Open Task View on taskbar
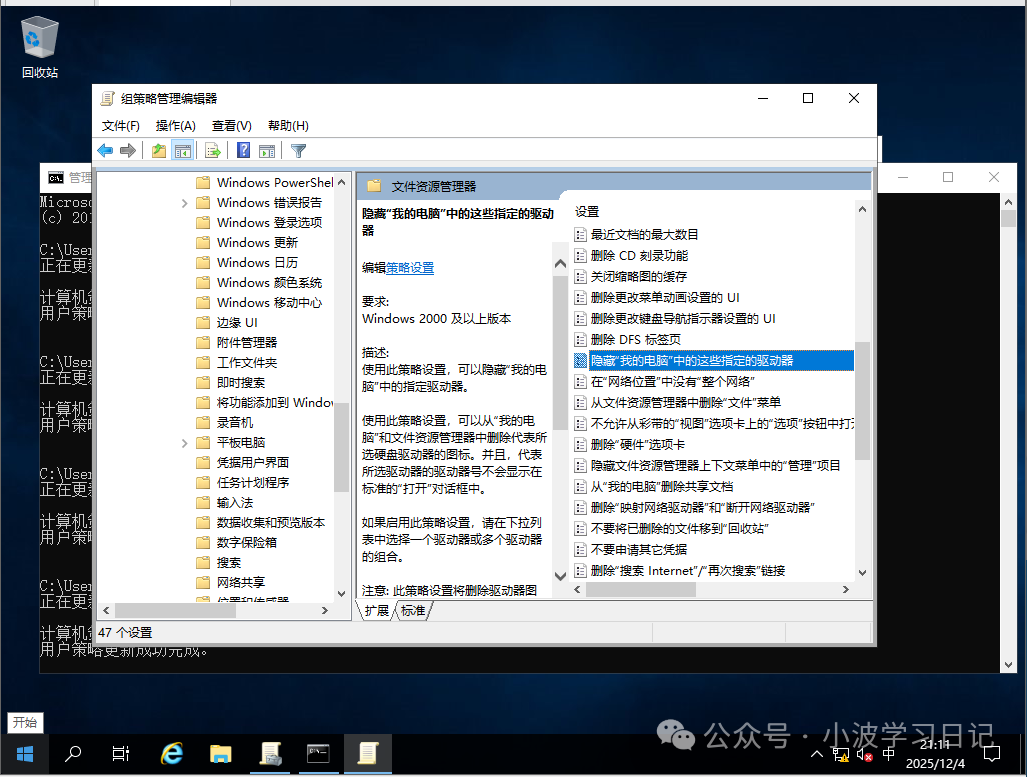The height and width of the screenshot is (777, 1027). (121, 754)
